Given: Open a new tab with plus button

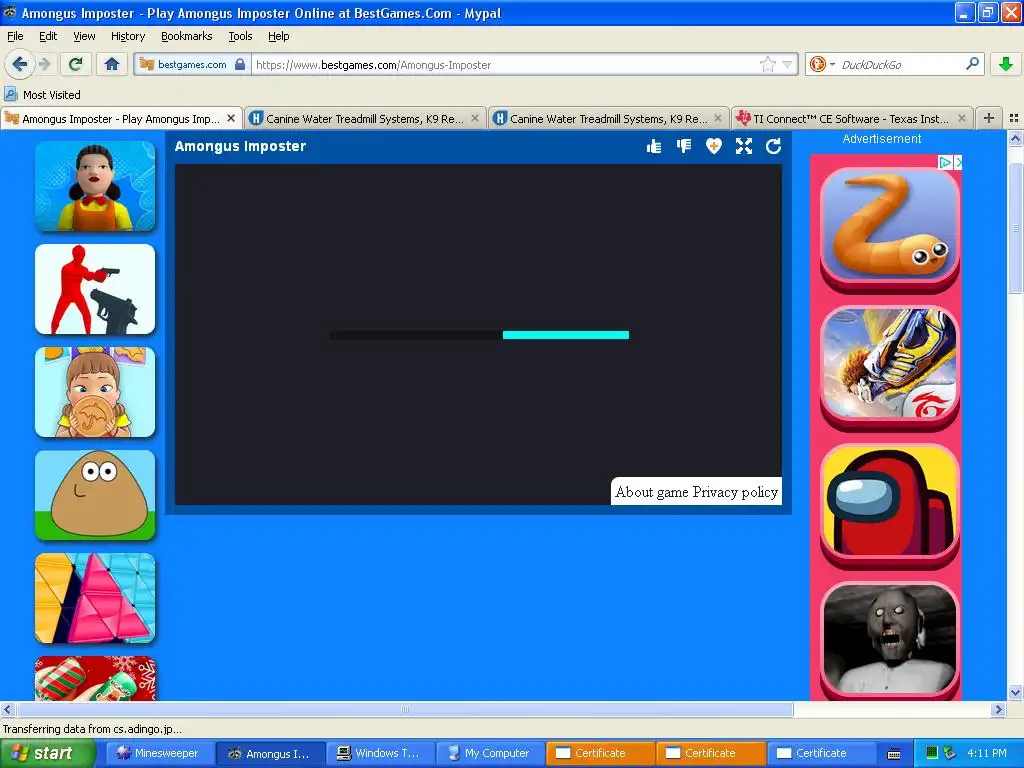Looking at the screenshot, I should 989,118.
